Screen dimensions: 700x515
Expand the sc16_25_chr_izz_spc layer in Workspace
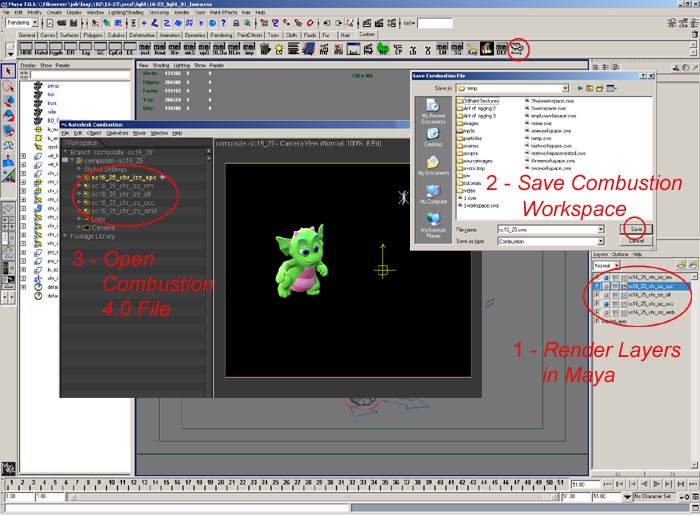pos(81,177)
